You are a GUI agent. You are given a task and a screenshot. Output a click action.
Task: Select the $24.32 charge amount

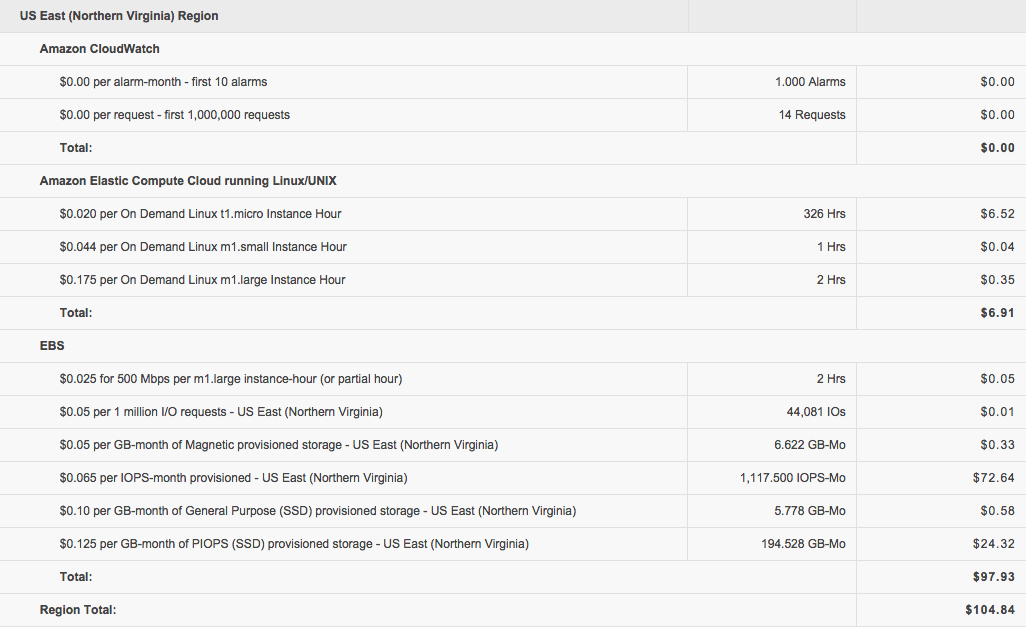pos(993,543)
